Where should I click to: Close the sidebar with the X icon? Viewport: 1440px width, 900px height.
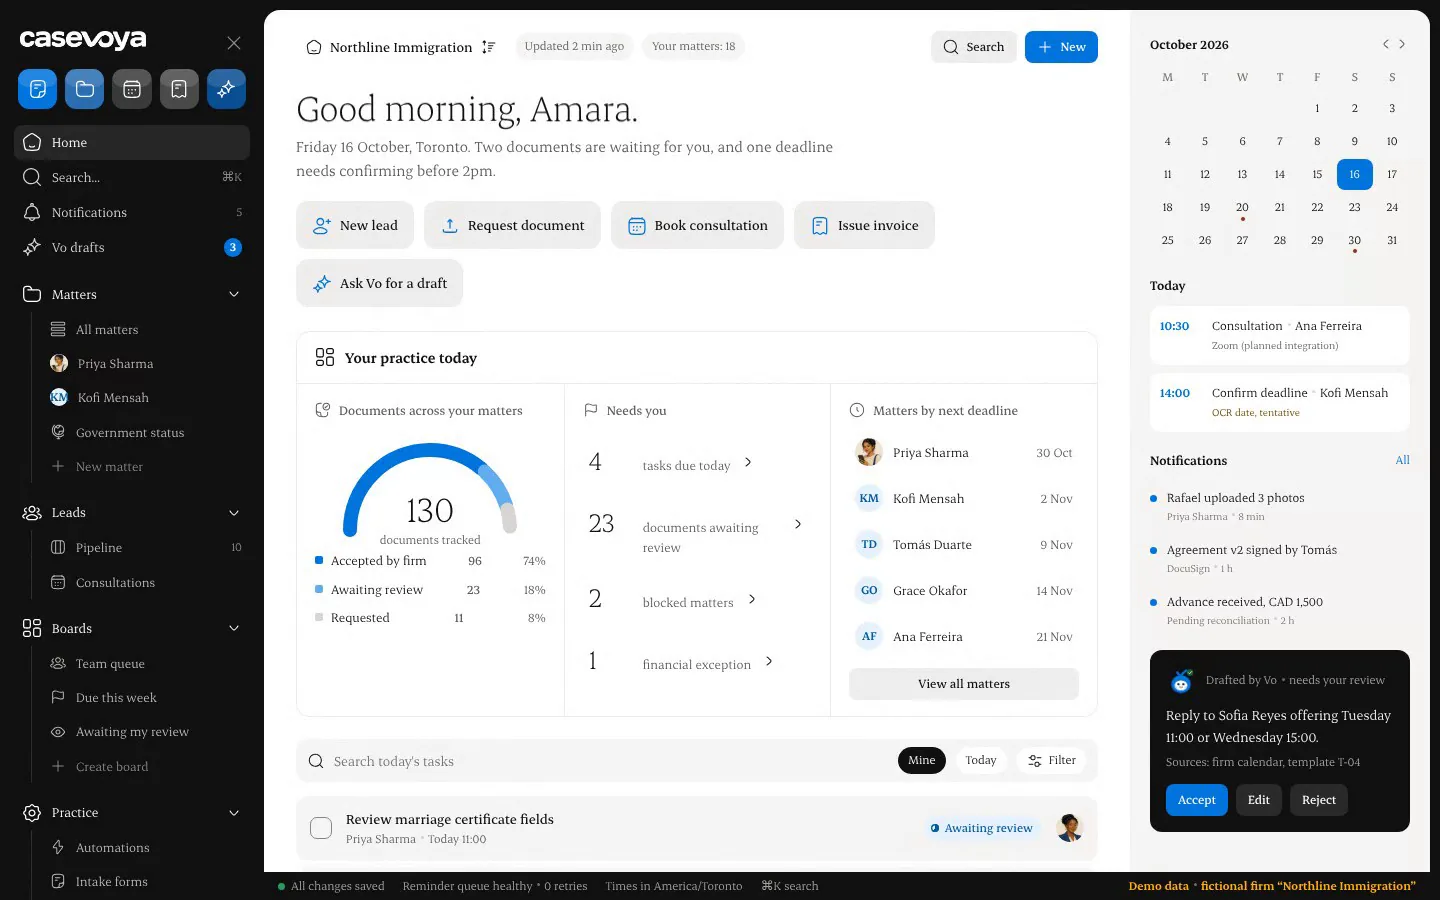pyautogui.click(x=234, y=43)
